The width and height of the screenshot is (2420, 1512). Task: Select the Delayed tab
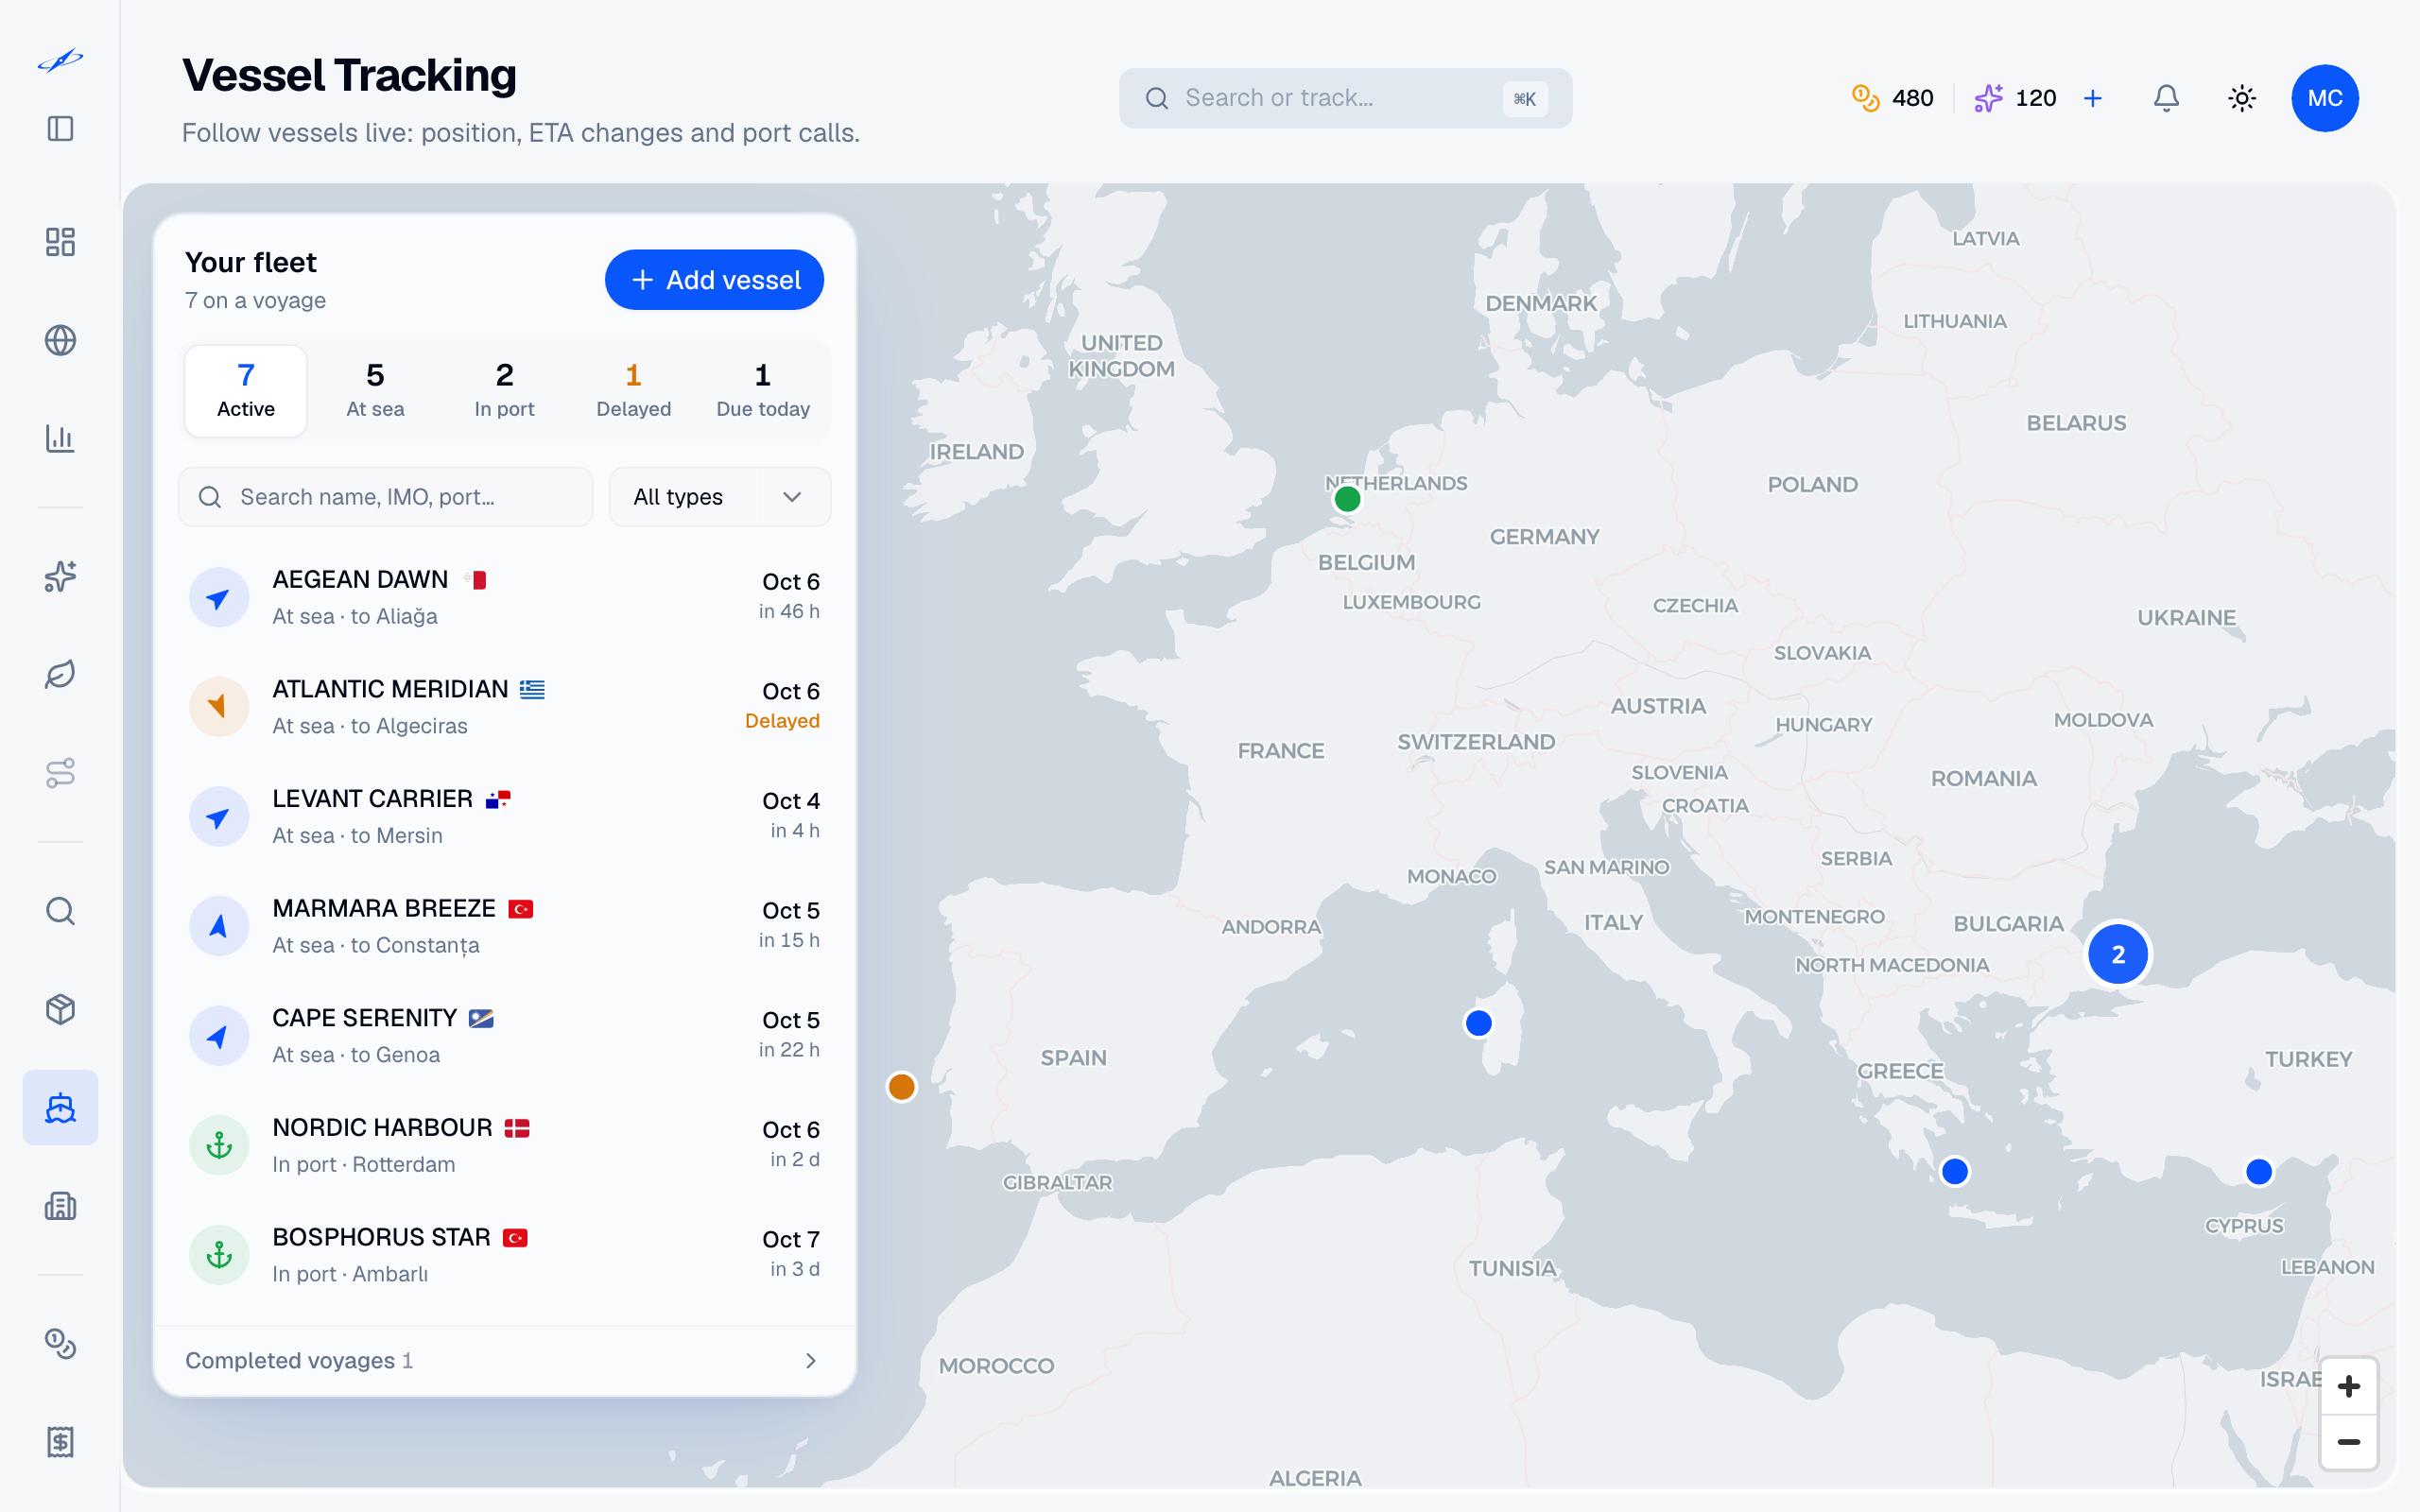pyautogui.click(x=633, y=391)
